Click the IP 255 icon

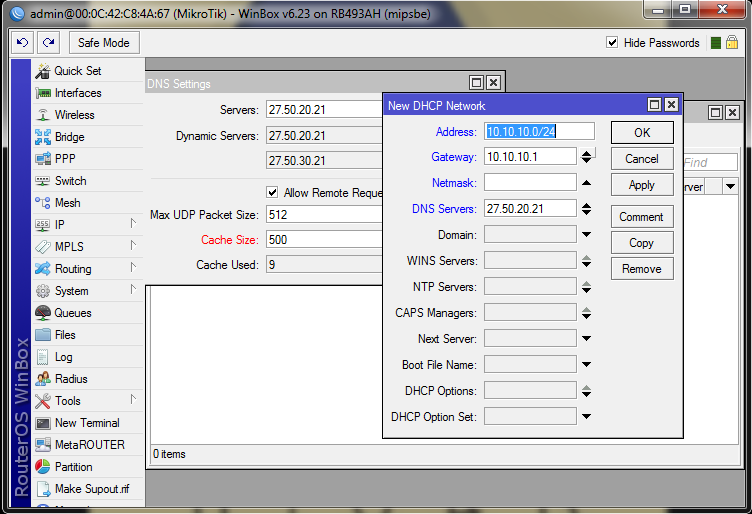coord(43,225)
